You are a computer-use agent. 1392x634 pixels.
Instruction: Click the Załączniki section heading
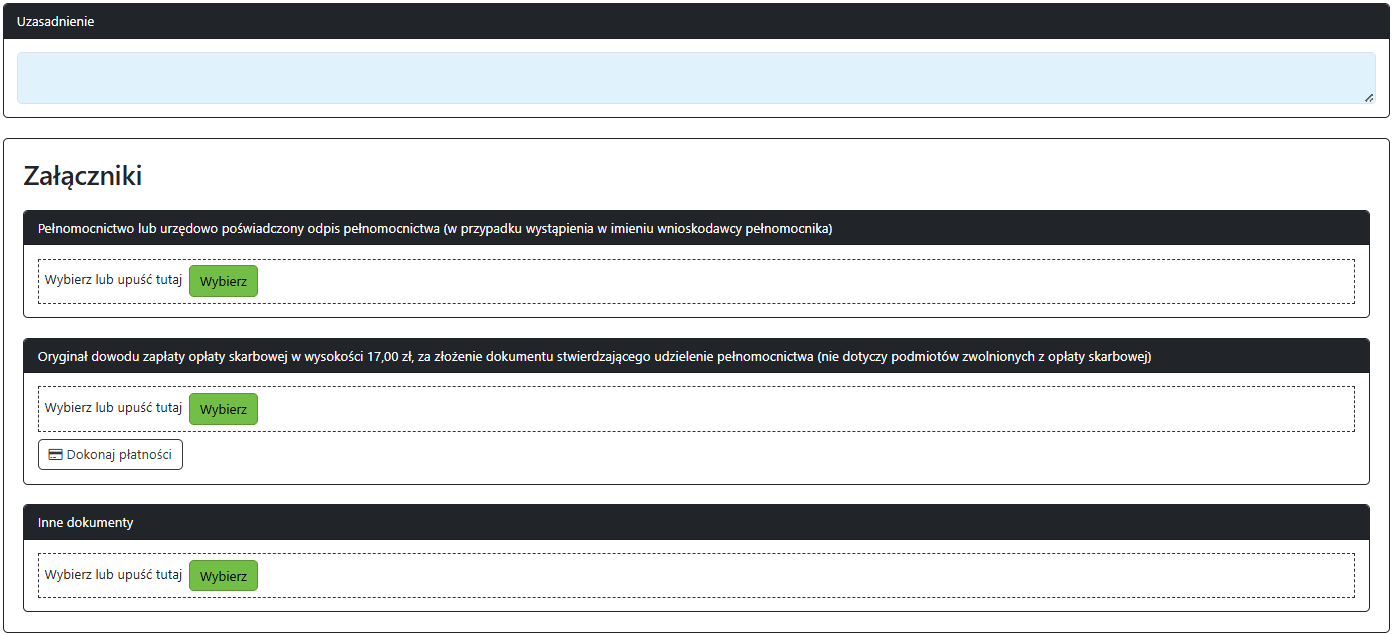(82, 177)
